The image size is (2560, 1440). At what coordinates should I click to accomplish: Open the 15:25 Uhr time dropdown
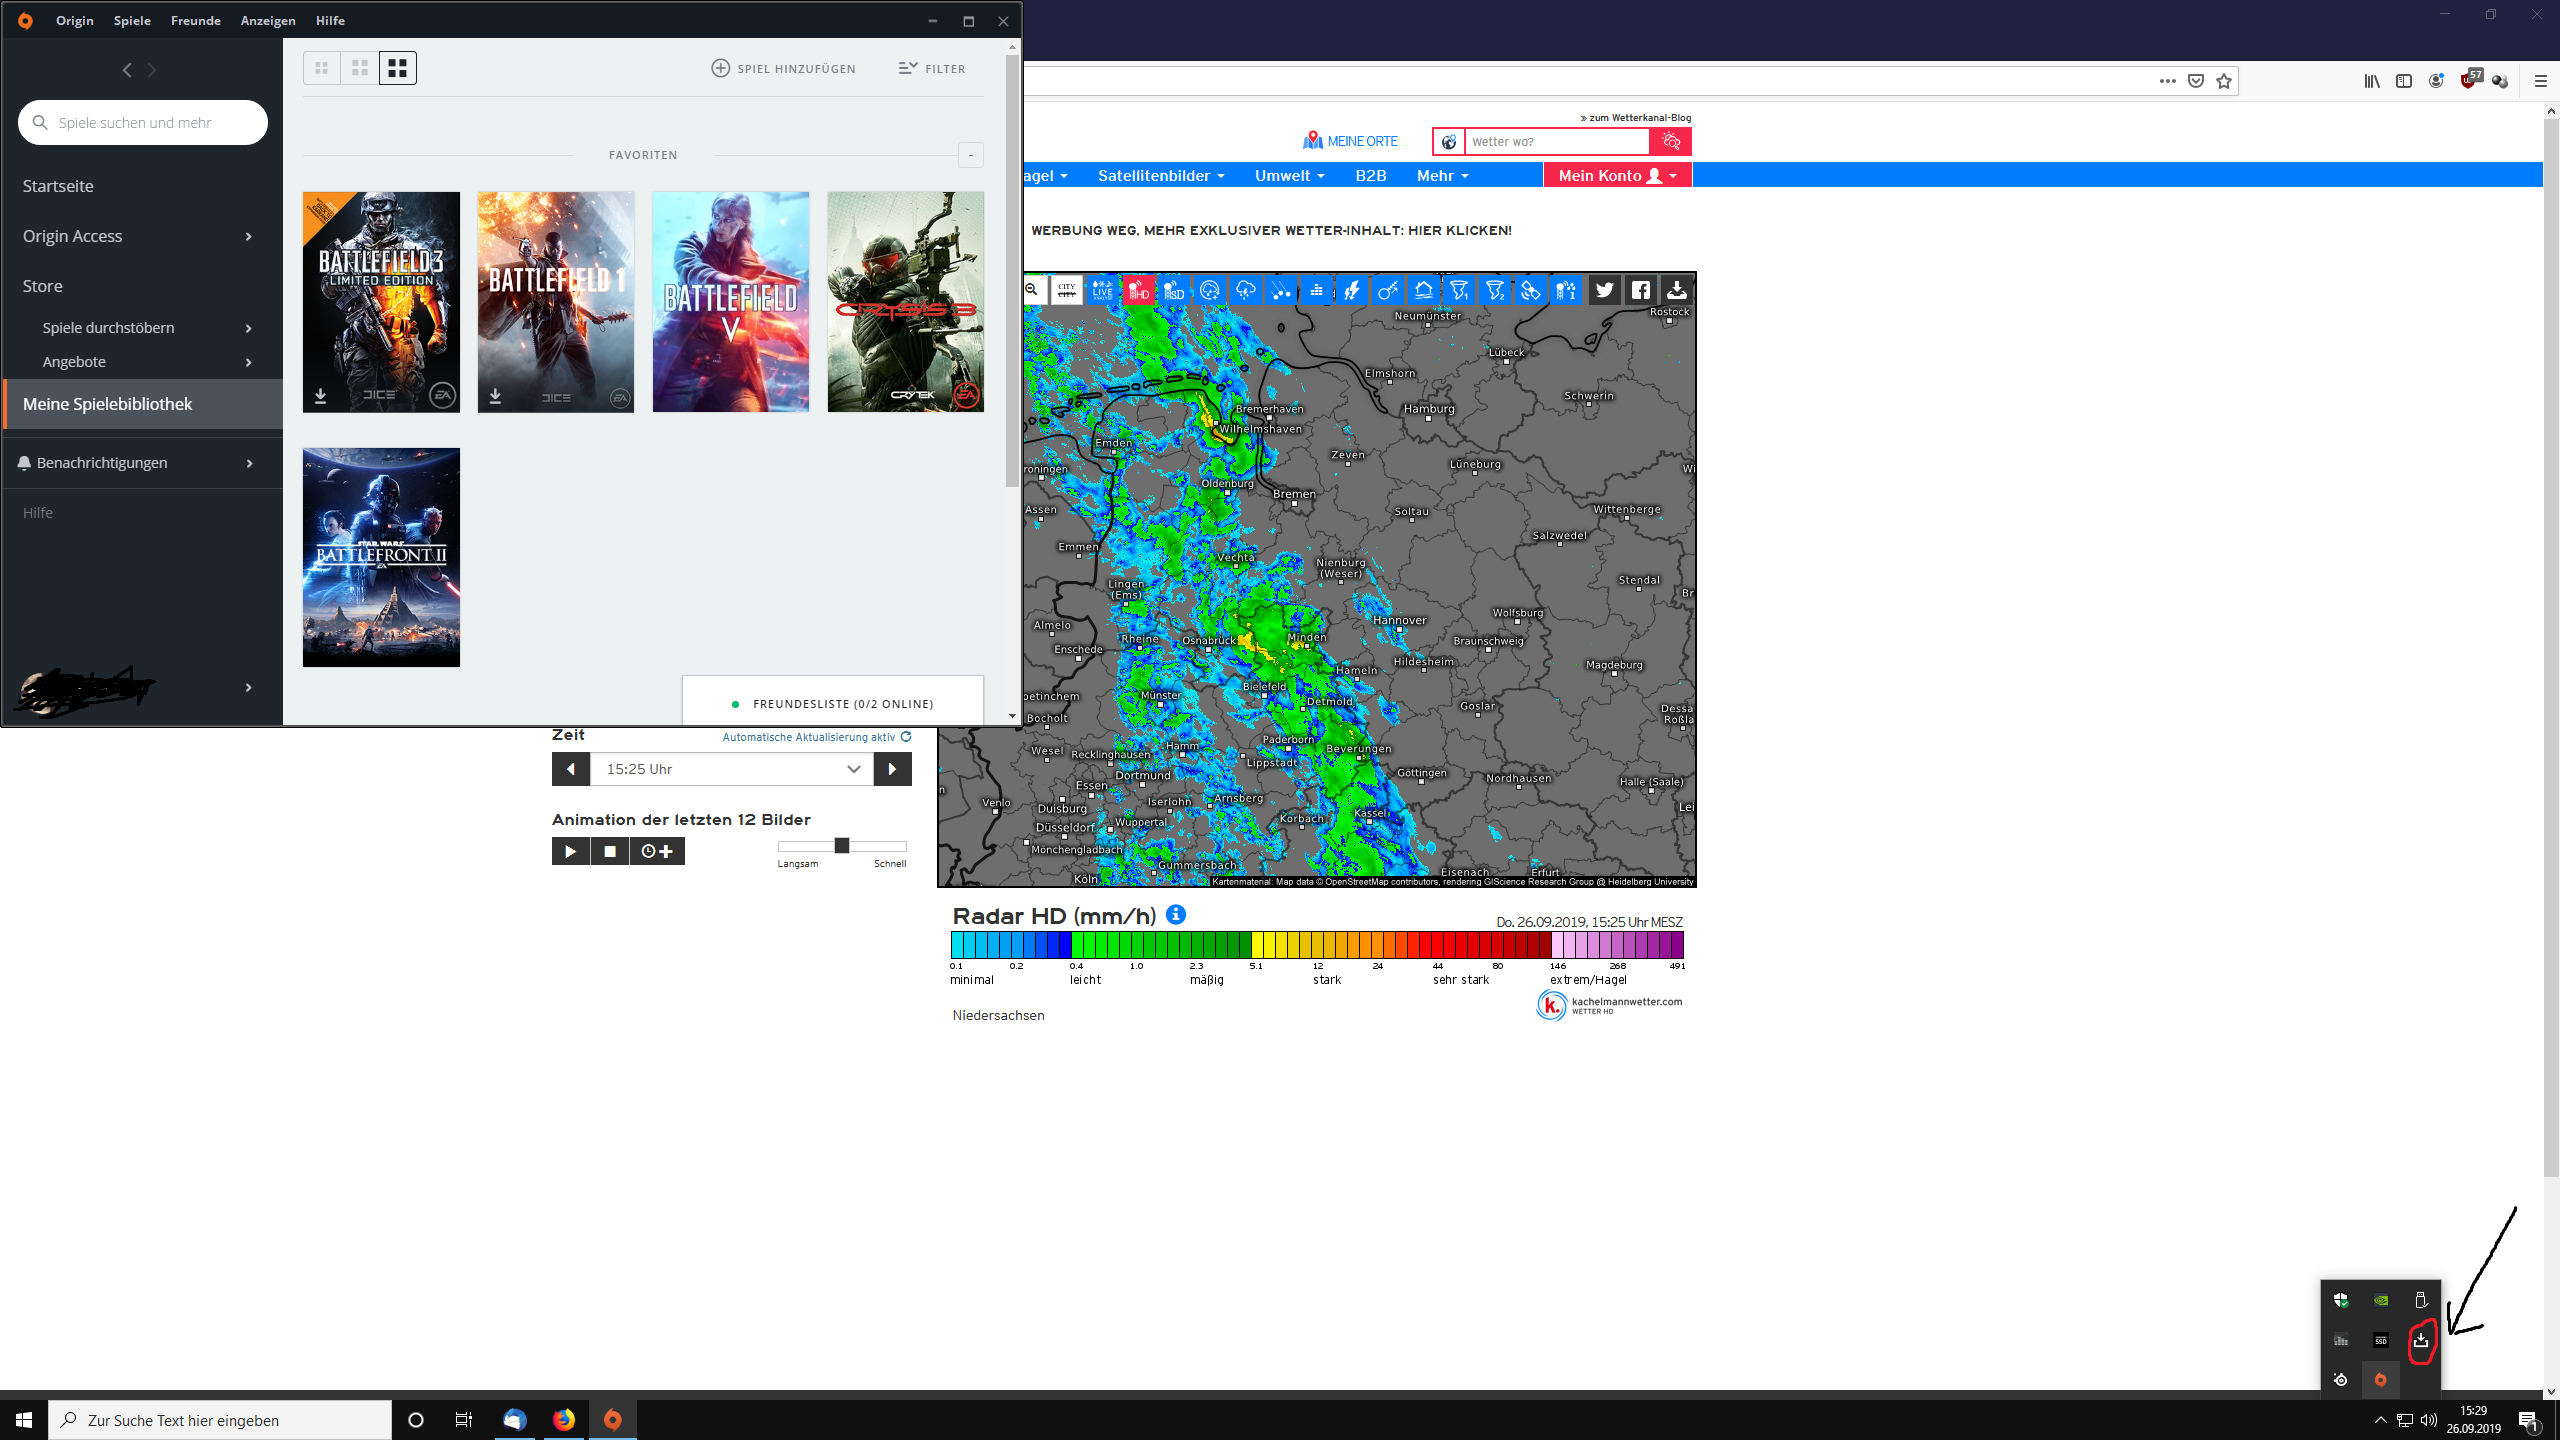[x=732, y=769]
